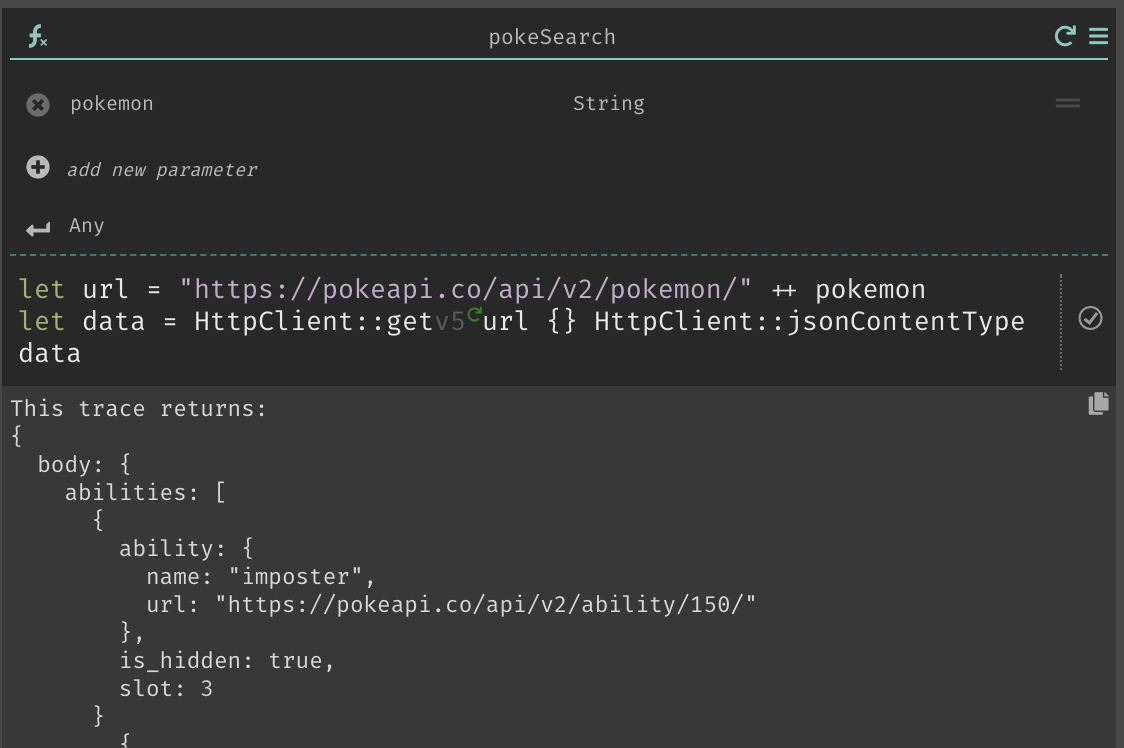
Task: Click the pokeapi URL string in code
Action: pyautogui.click(x=465, y=289)
